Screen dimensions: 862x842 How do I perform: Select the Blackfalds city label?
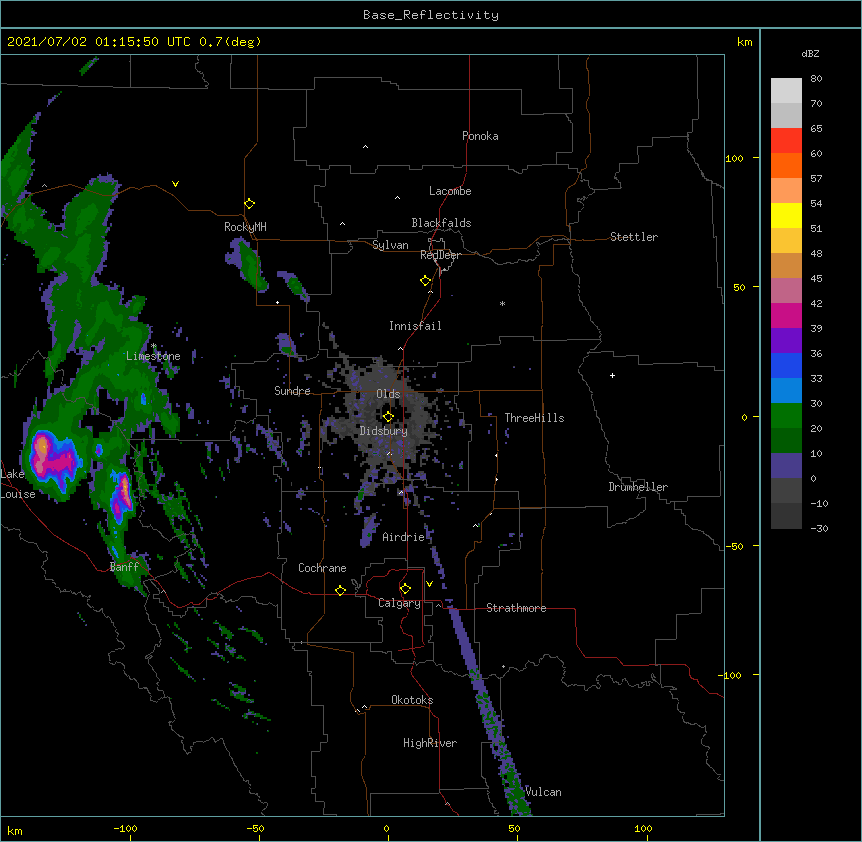441,223
